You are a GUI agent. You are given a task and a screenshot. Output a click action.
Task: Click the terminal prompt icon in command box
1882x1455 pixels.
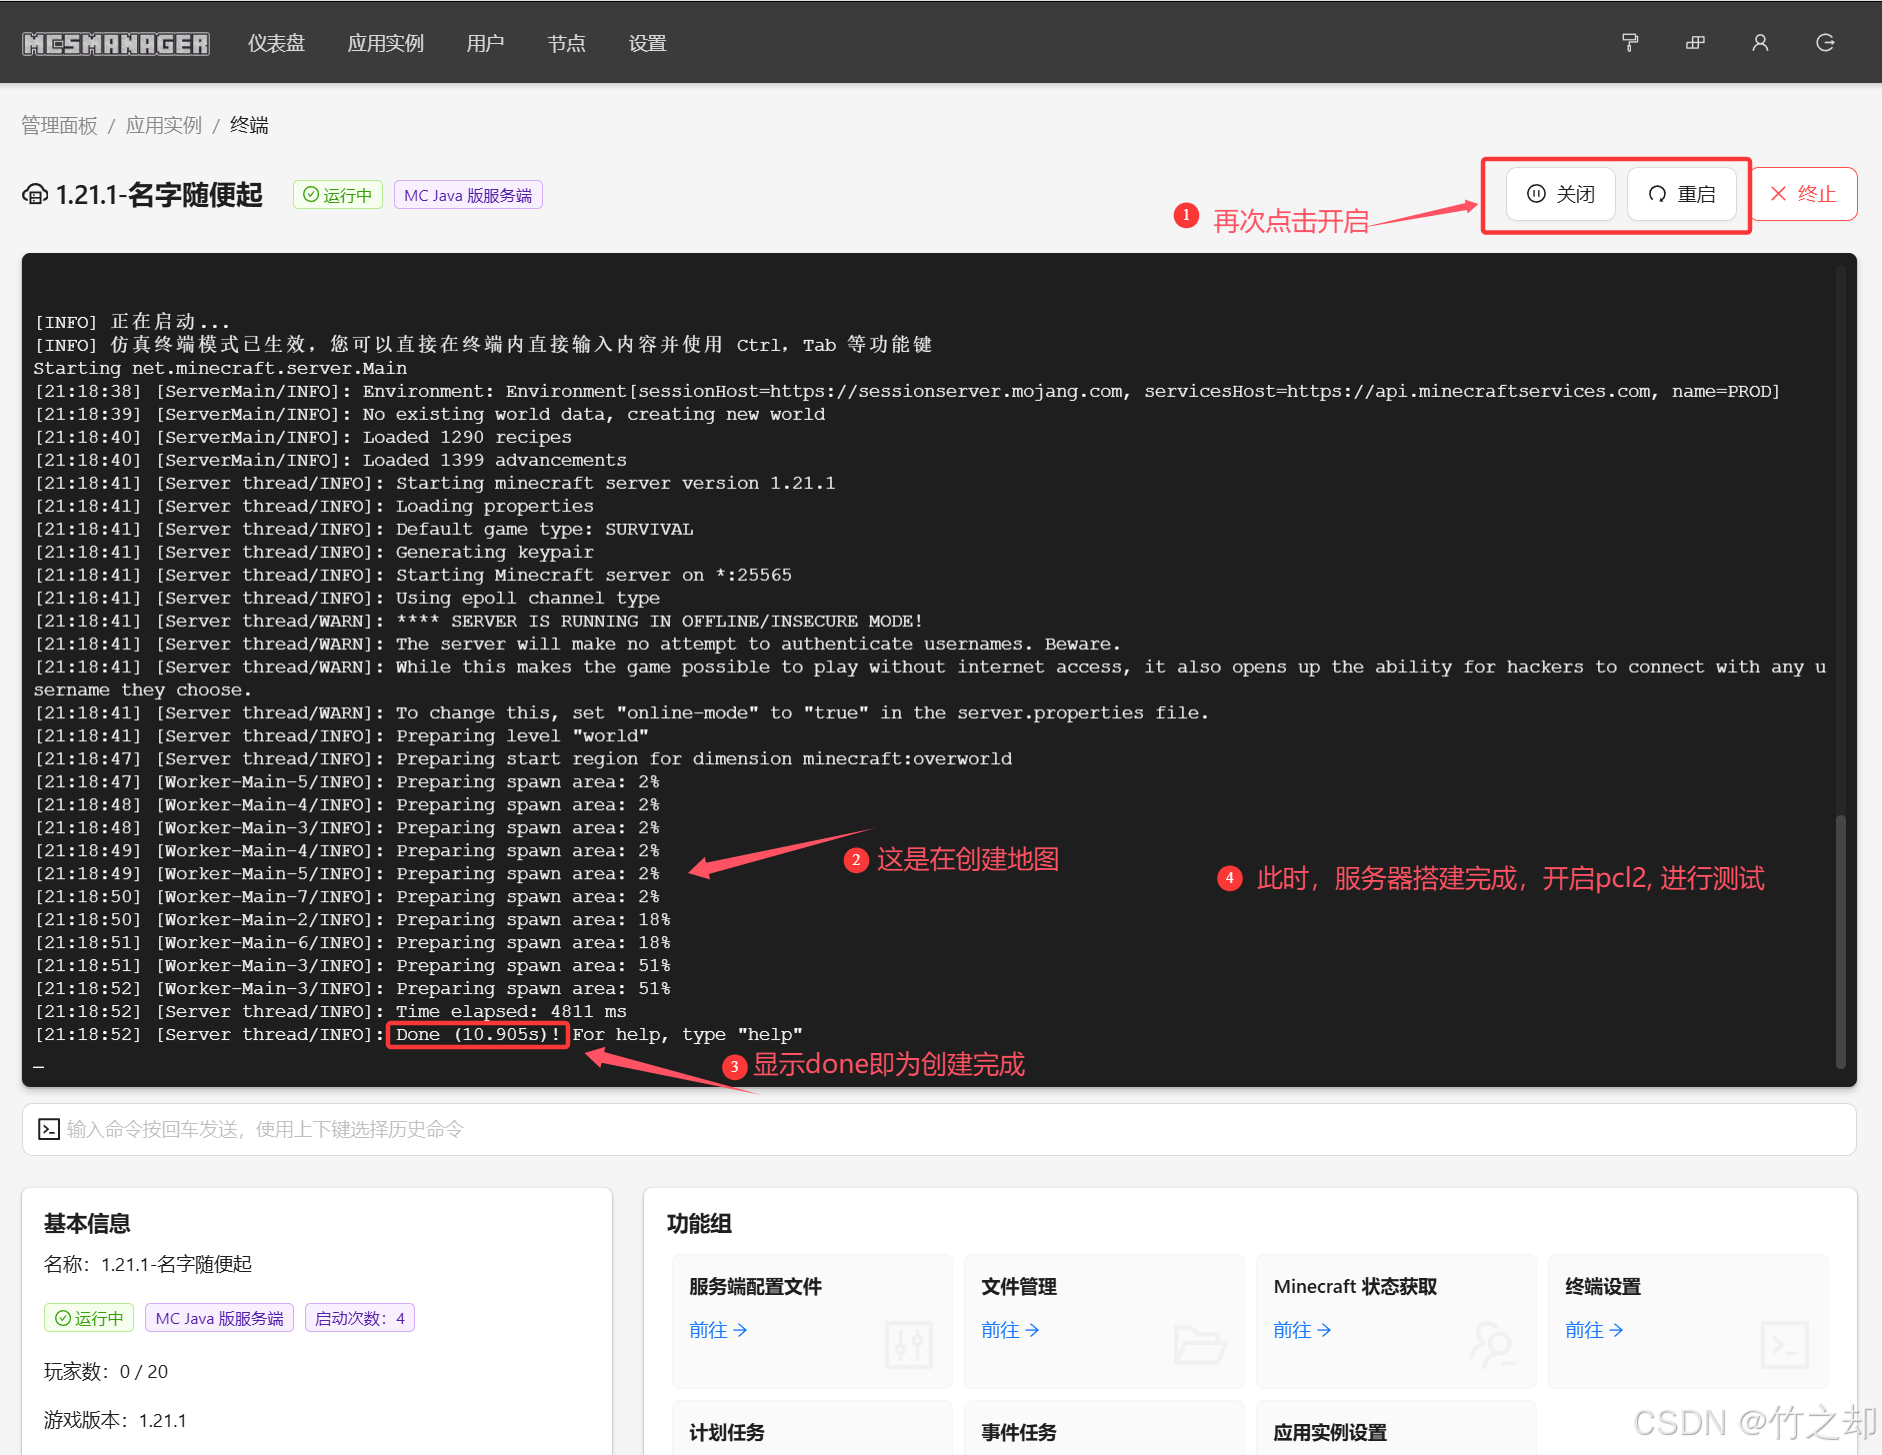(49, 1129)
